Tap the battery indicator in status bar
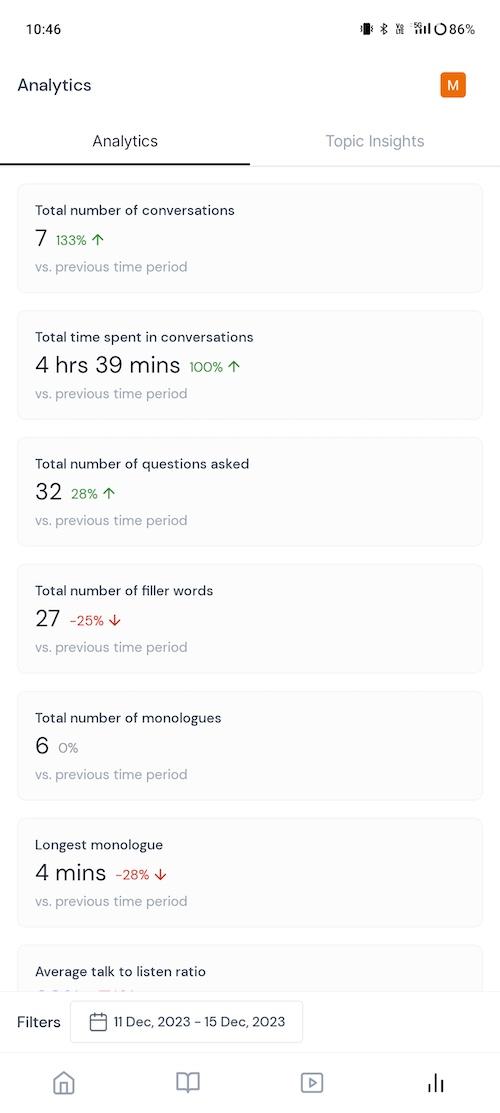 tap(454, 29)
